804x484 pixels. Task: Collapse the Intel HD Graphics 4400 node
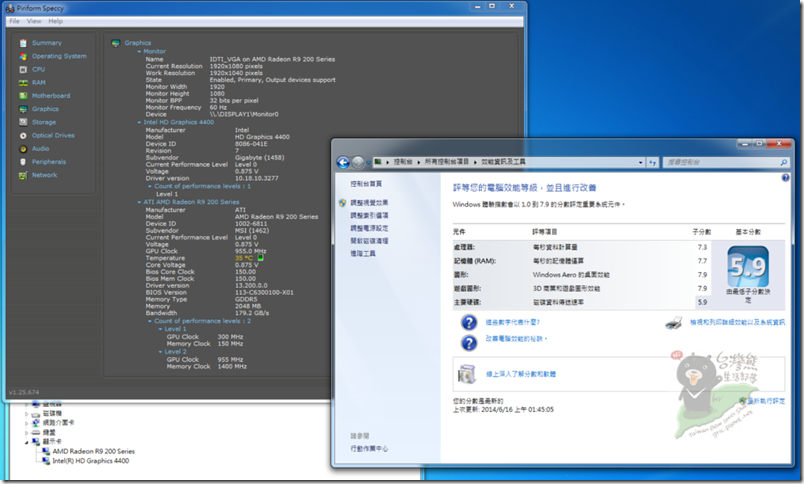coord(139,123)
